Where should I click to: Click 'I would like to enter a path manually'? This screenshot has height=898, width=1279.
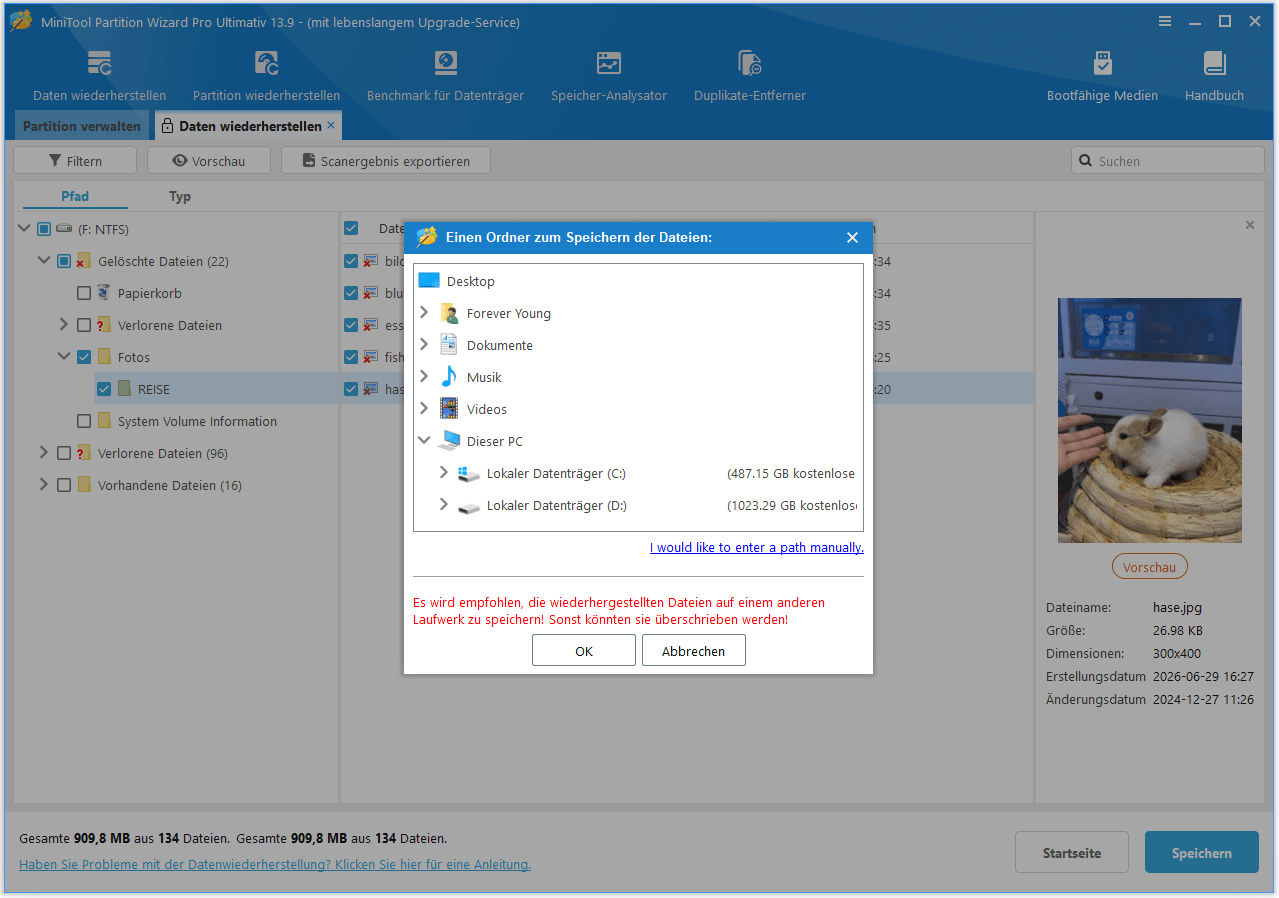pyautogui.click(x=757, y=547)
